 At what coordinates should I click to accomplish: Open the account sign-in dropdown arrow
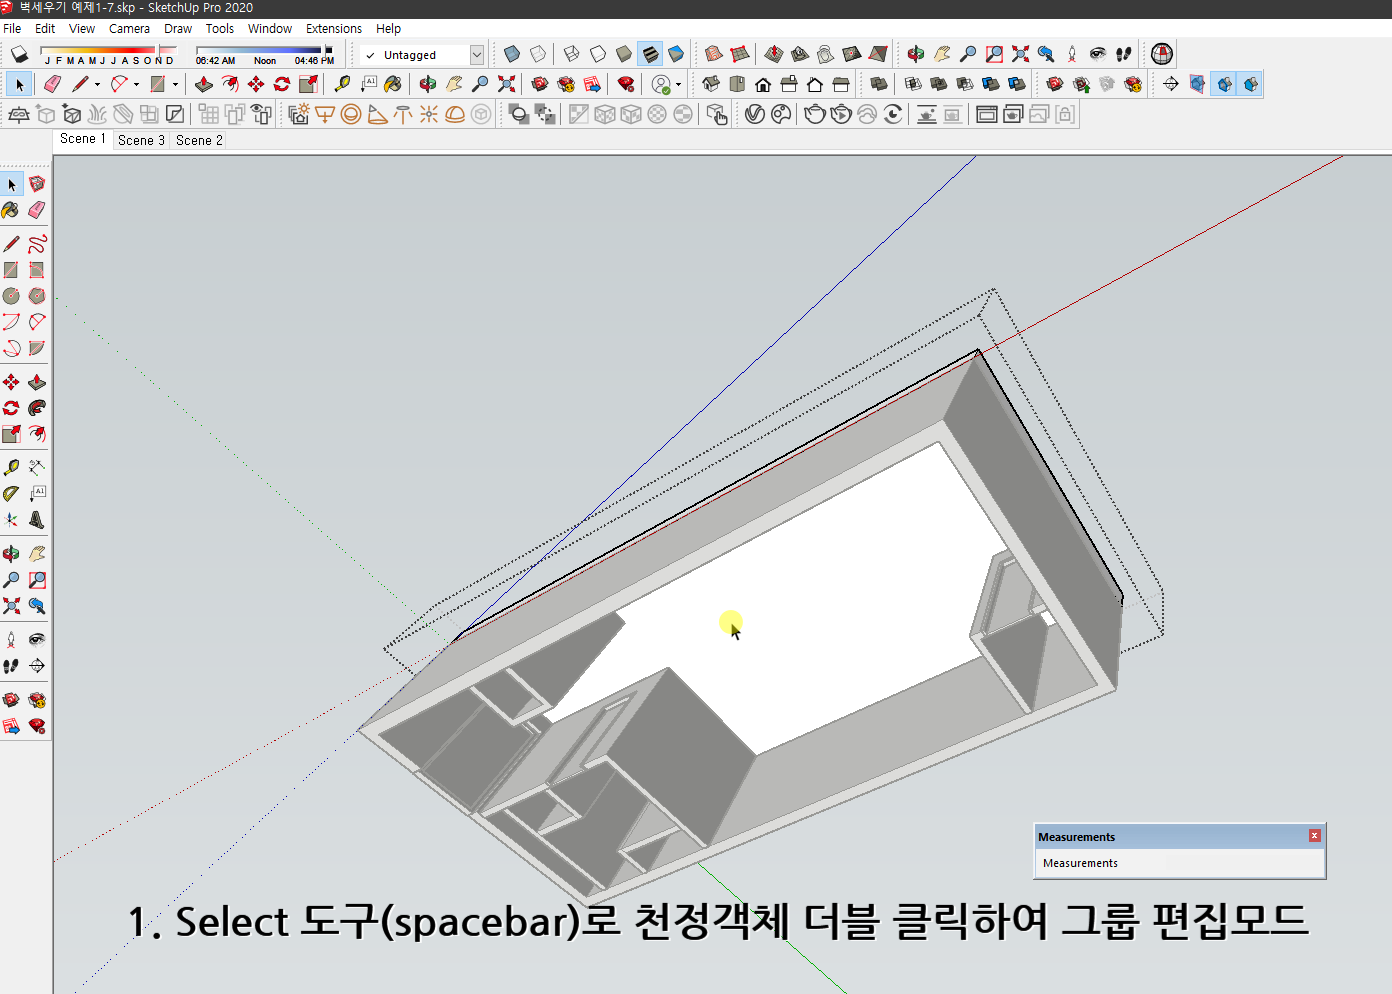[x=679, y=84]
